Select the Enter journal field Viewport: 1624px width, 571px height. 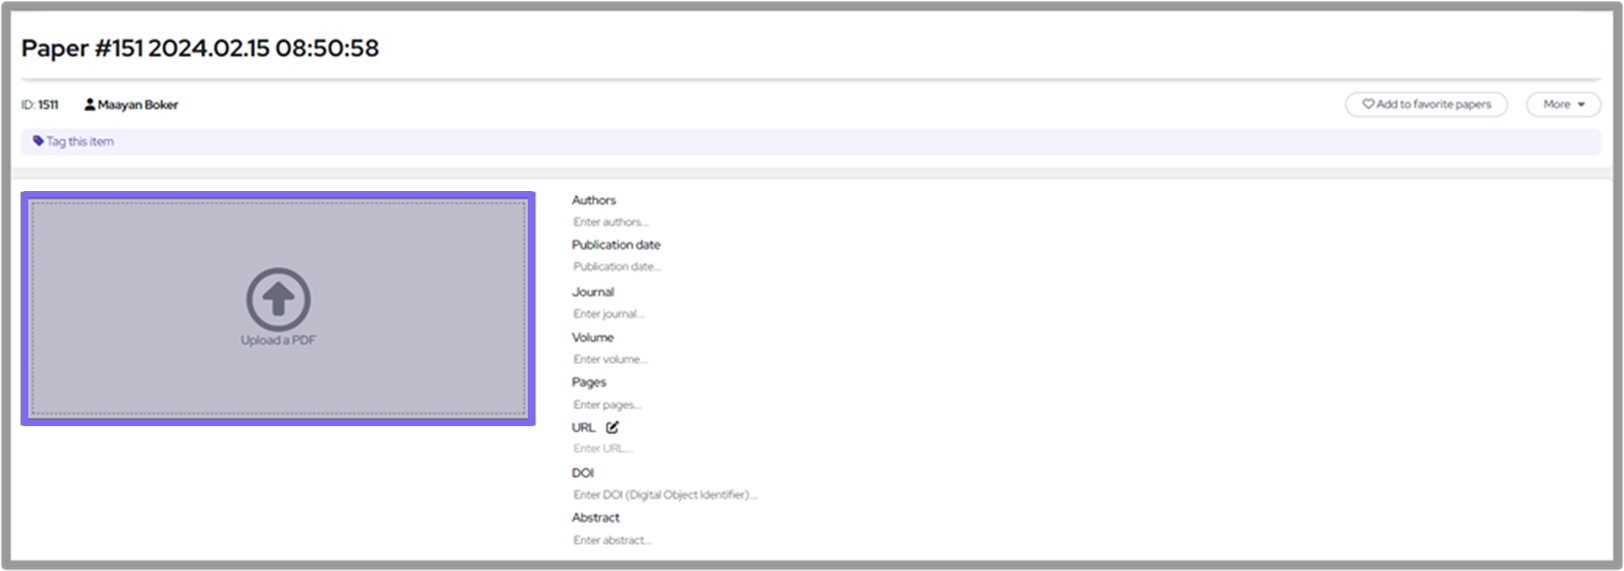tap(609, 314)
